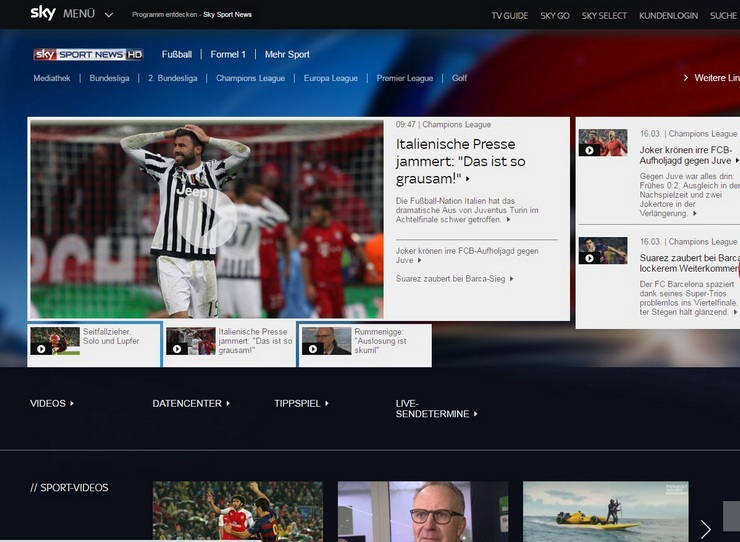Click the Sky Sport News HD logo
Image resolution: width=740 pixels, height=542 pixels.
pos(88,54)
